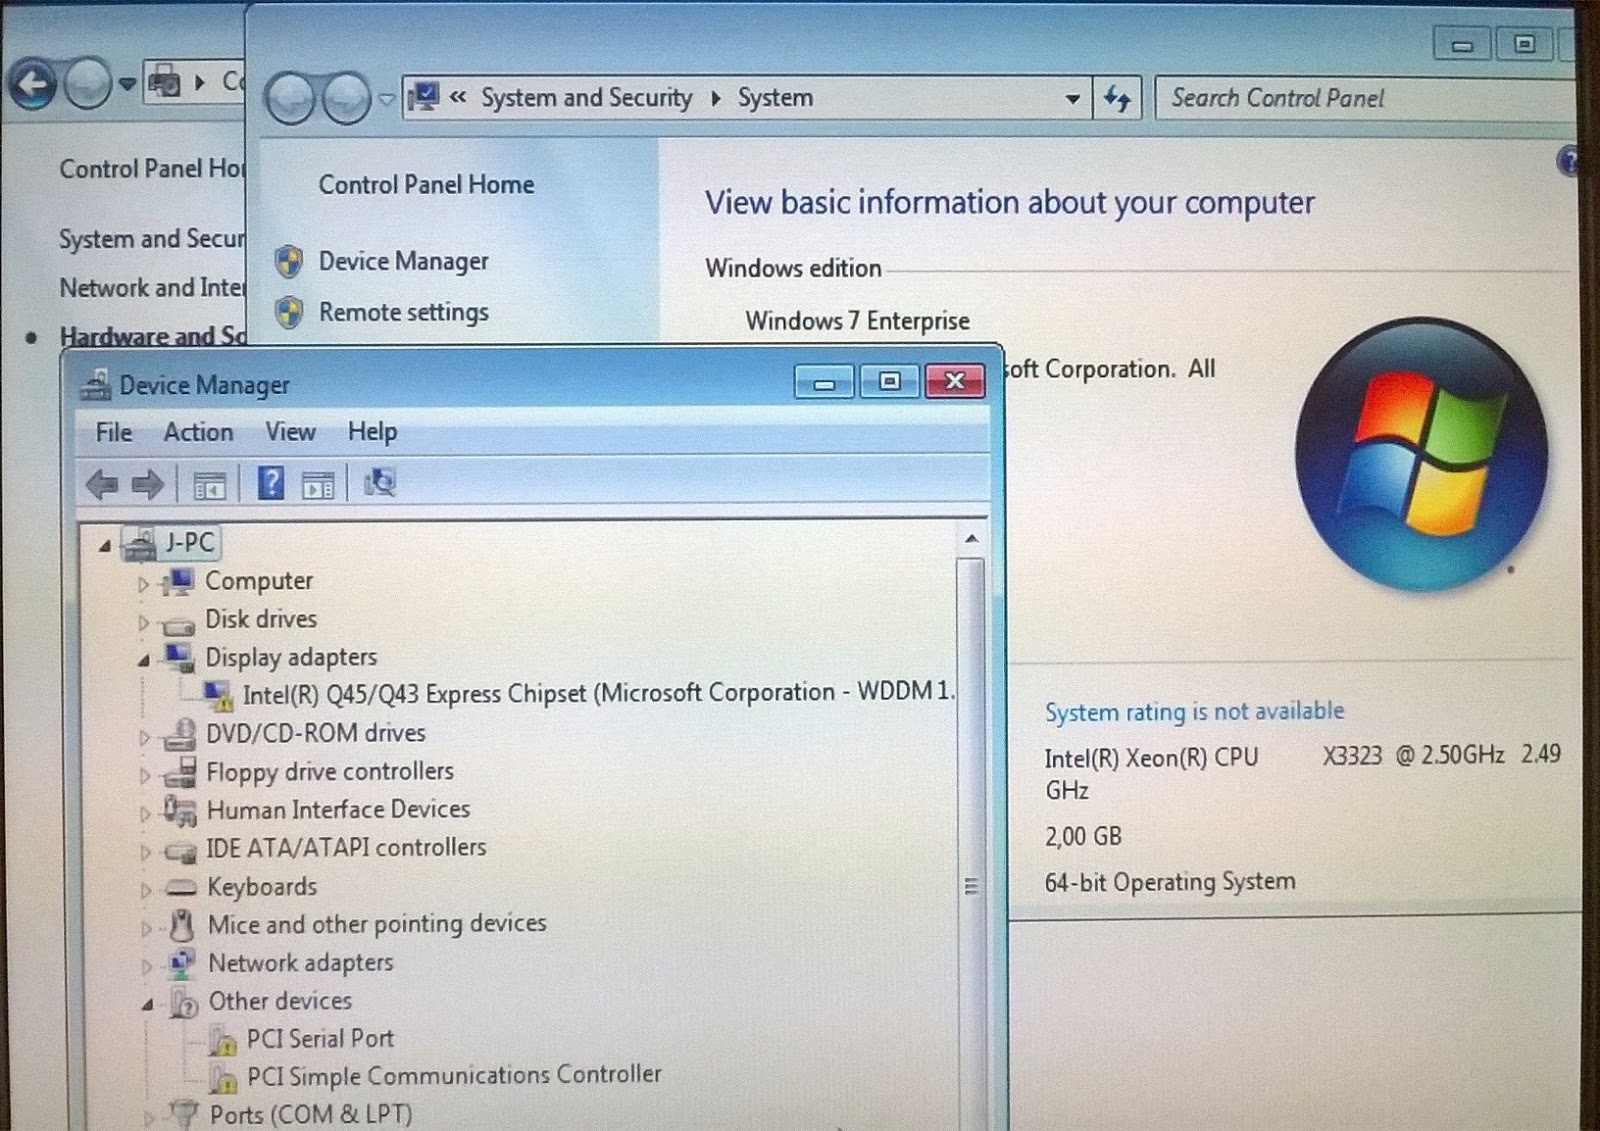This screenshot has height=1131, width=1600.
Task: Expand the DVD/CD-ROM drives node
Action: (x=145, y=738)
